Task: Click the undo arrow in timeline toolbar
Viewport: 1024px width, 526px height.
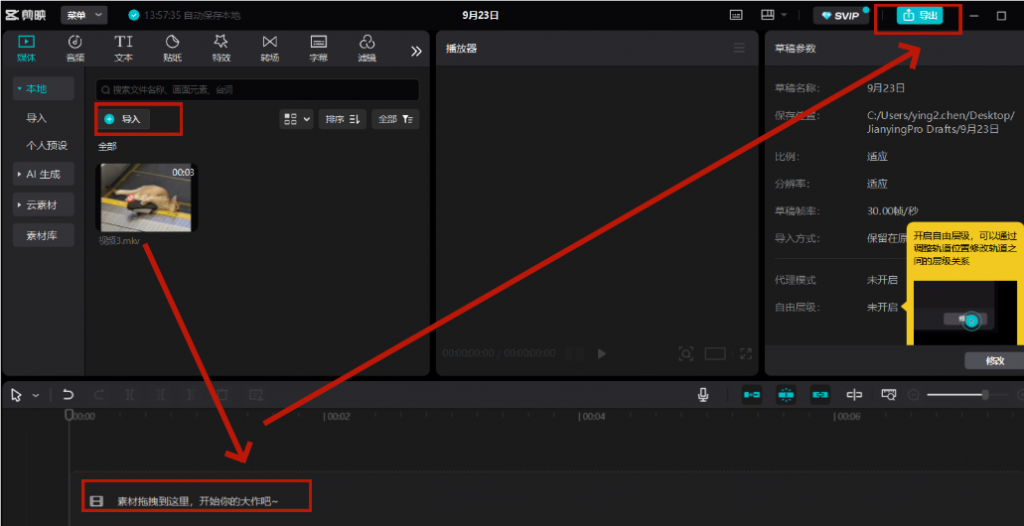Action: pyautogui.click(x=68, y=395)
